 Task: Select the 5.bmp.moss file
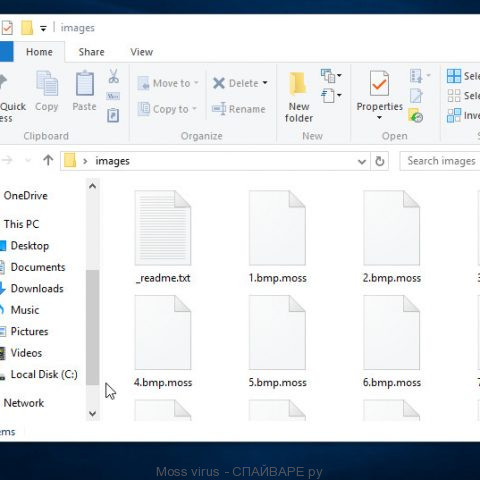277,342
